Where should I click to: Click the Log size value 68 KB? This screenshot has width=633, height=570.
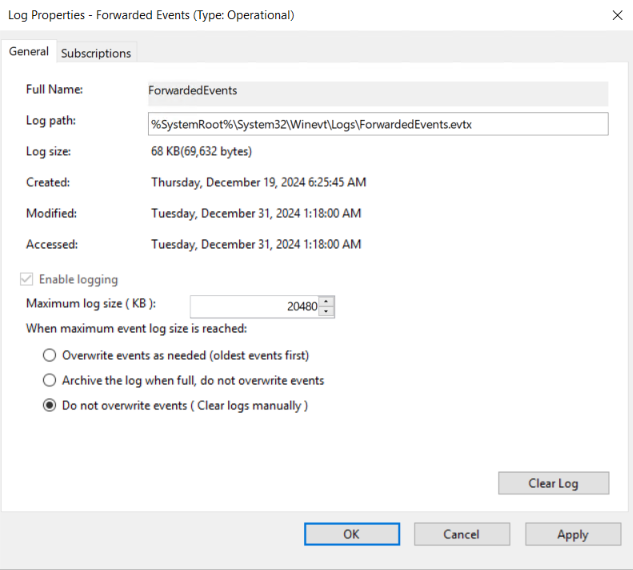point(200,152)
